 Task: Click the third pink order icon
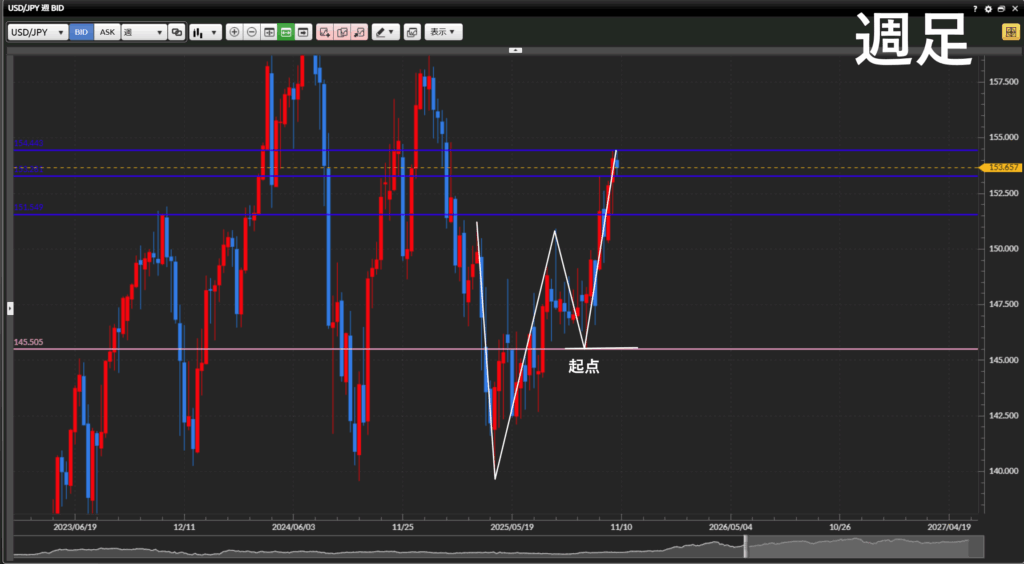[x=359, y=32]
